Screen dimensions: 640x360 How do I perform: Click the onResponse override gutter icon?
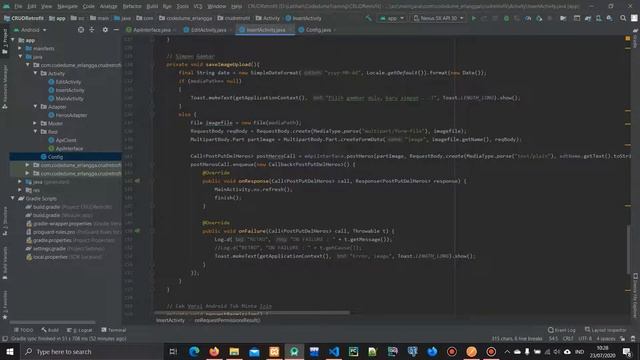coord(138,181)
